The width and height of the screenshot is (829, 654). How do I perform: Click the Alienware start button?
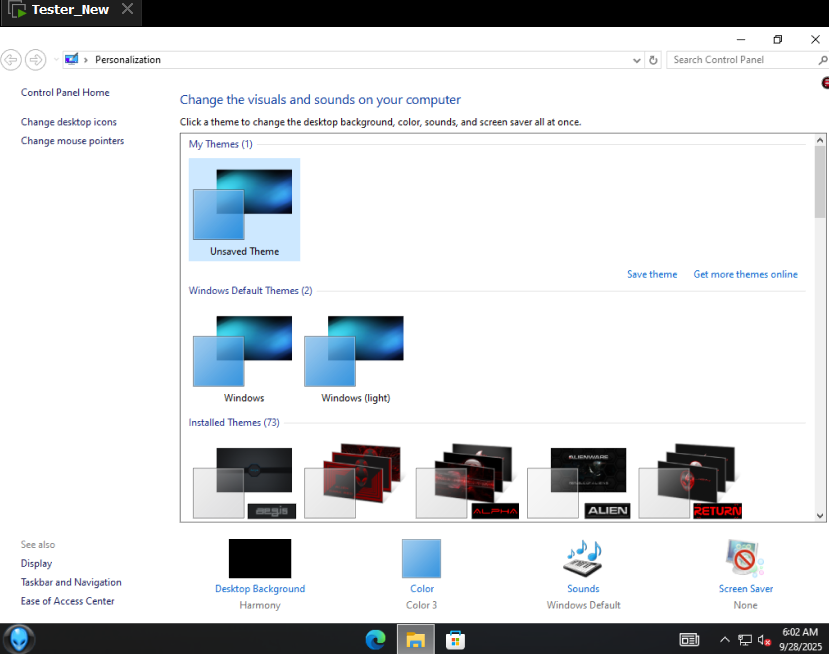pyautogui.click(x=19, y=638)
